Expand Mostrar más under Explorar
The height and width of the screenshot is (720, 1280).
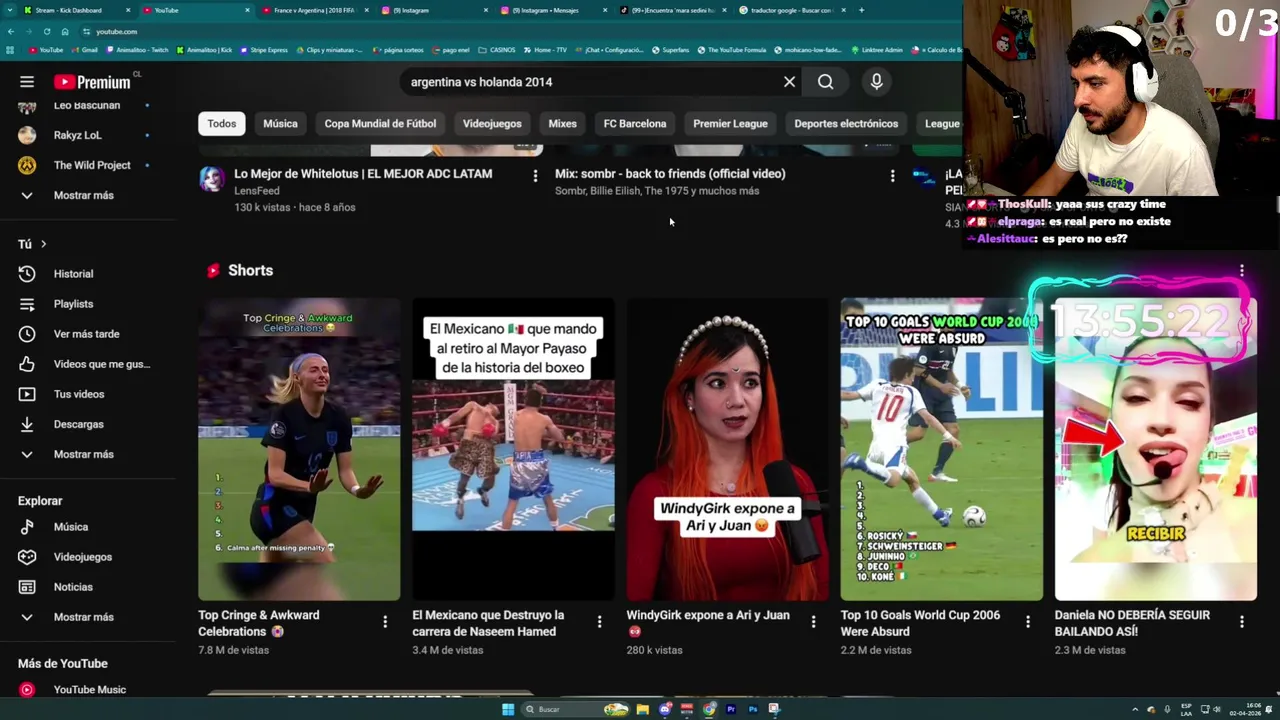[x=85, y=617]
